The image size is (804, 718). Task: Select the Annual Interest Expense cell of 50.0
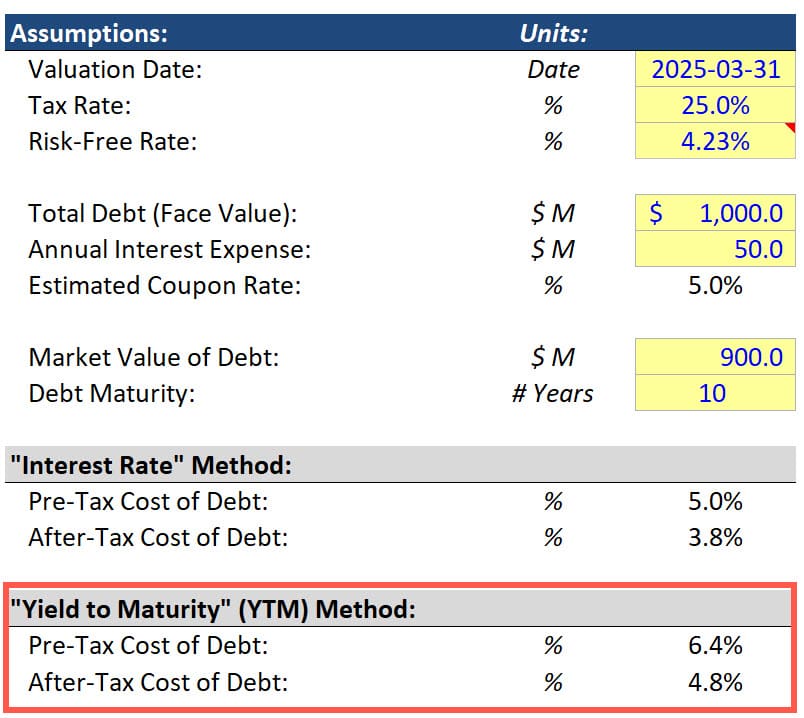(x=714, y=249)
